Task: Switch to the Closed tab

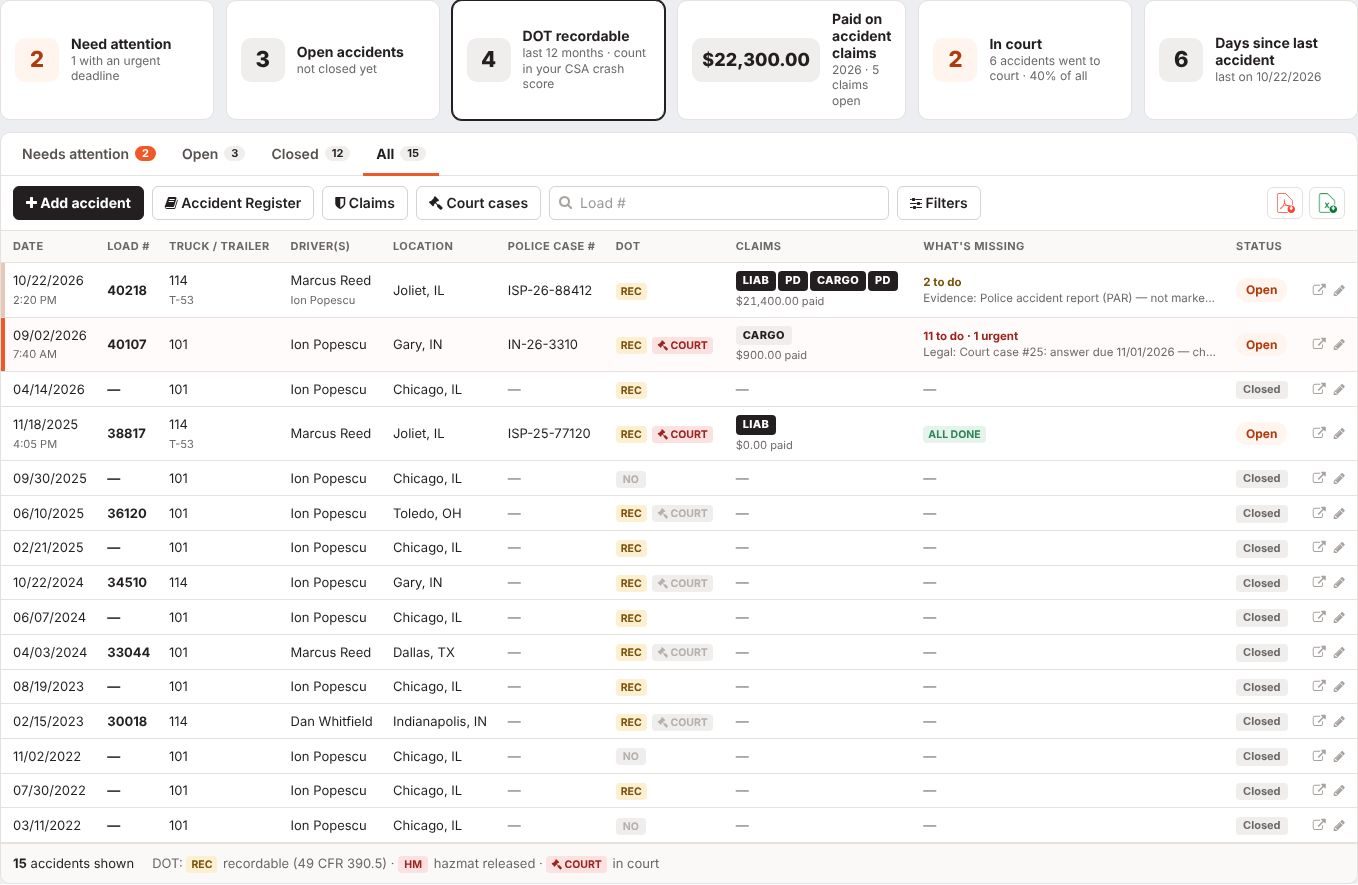Action: [x=309, y=154]
